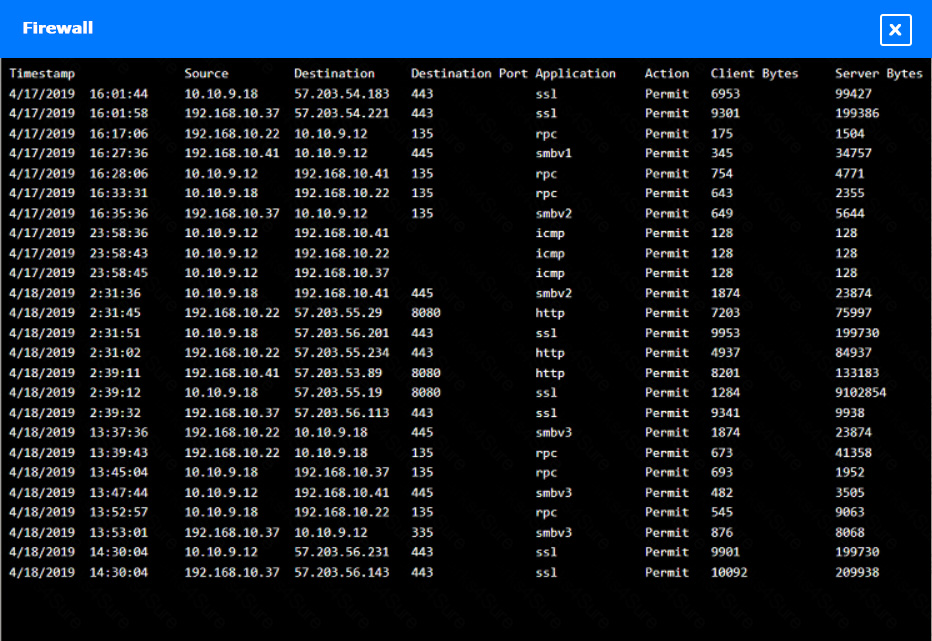Select the entry with Server Bytes 9102854
The height and width of the screenshot is (641, 932).
[400, 392]
